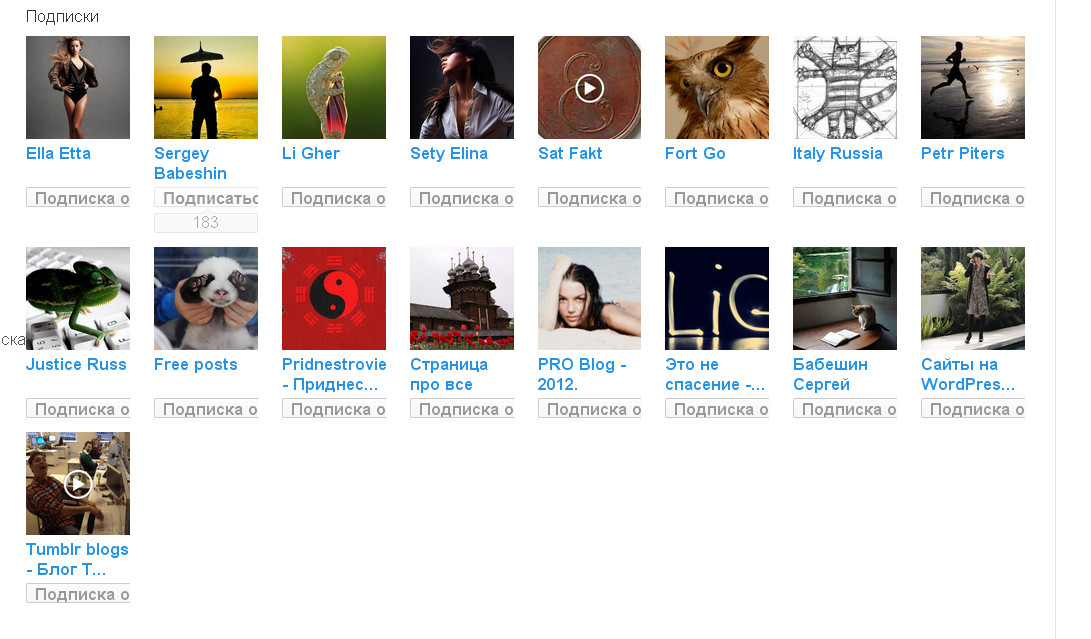1091x639 pixels.
Task: Select the yin-yang Pridnestrovie image
Action: pyautogui.click(x=334, y=299)
